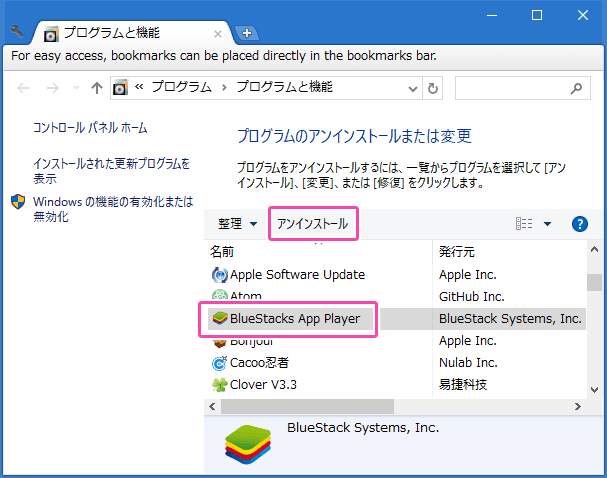Click the address bar control panel icon
The width and height of the screenshot is (607, 478).
coord(120,88)
